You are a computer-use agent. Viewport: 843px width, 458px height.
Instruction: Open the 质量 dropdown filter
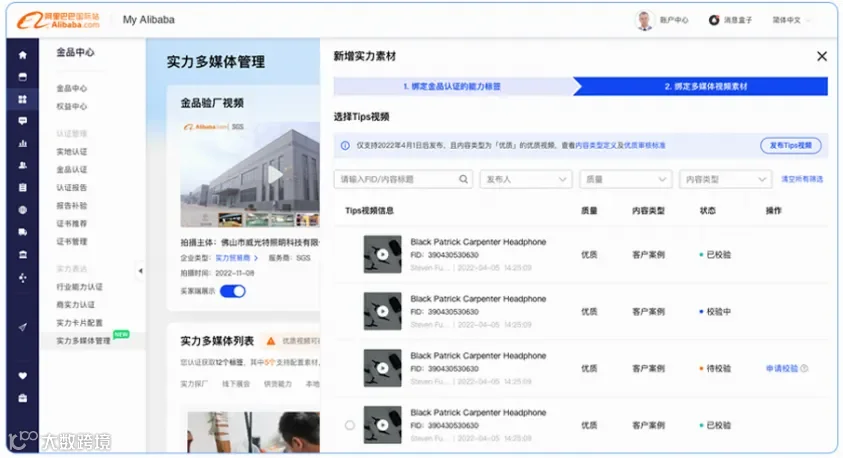pyautogui.click(x=626, y=179)
